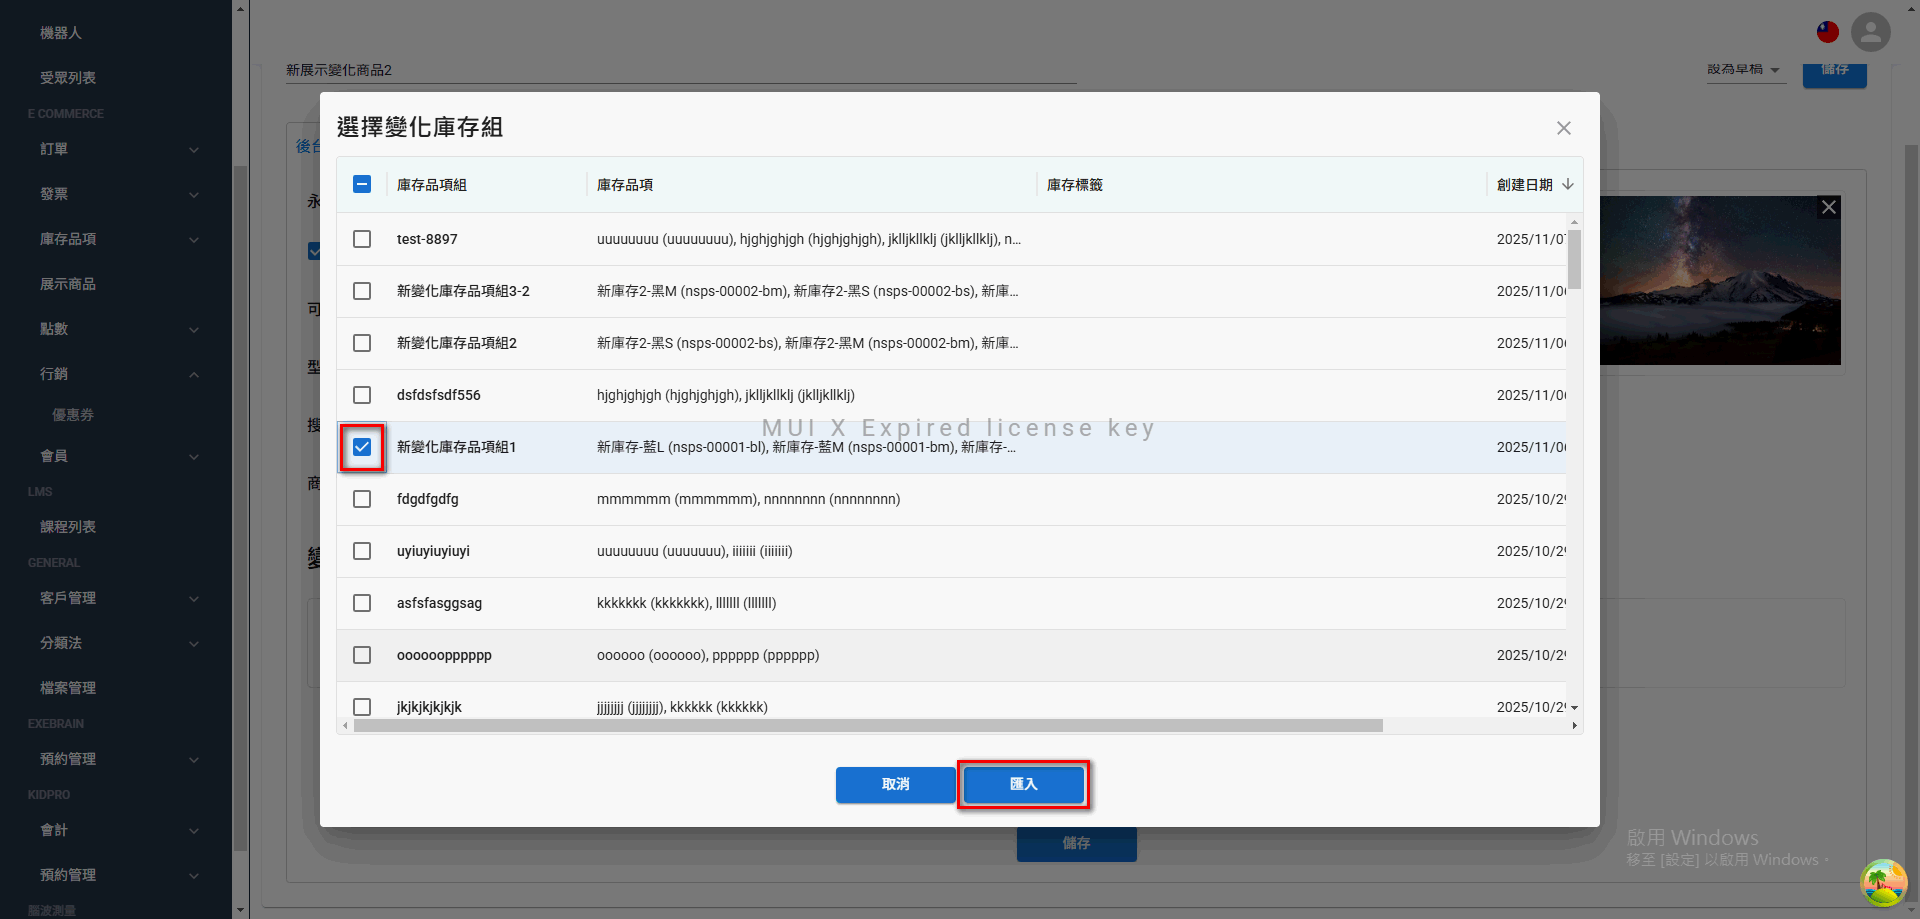The width and height of the screenshot is (1920, 919).
Task: Click the 新展示變化商品2 name field
Action: [681, 70]
